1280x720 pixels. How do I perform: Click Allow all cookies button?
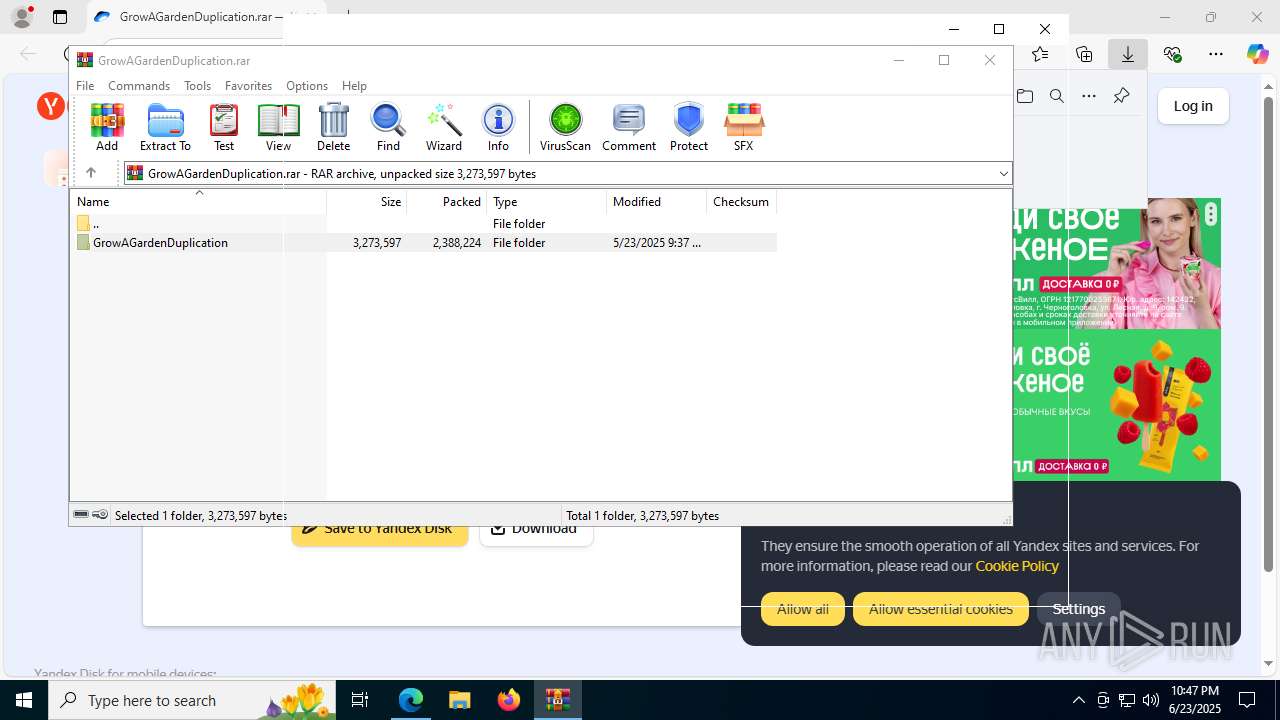pyautogui.click(x=803, y=609)
